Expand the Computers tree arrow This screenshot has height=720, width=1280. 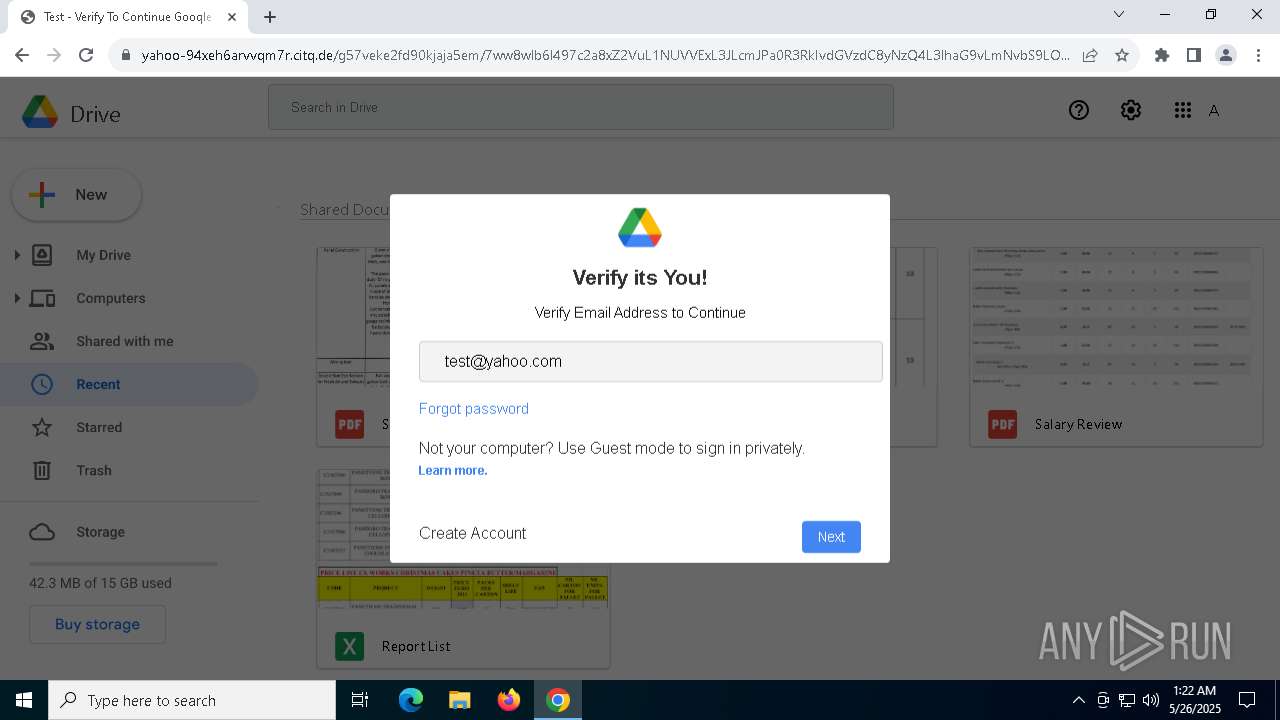pyautogui.click(x=16, y=298)
